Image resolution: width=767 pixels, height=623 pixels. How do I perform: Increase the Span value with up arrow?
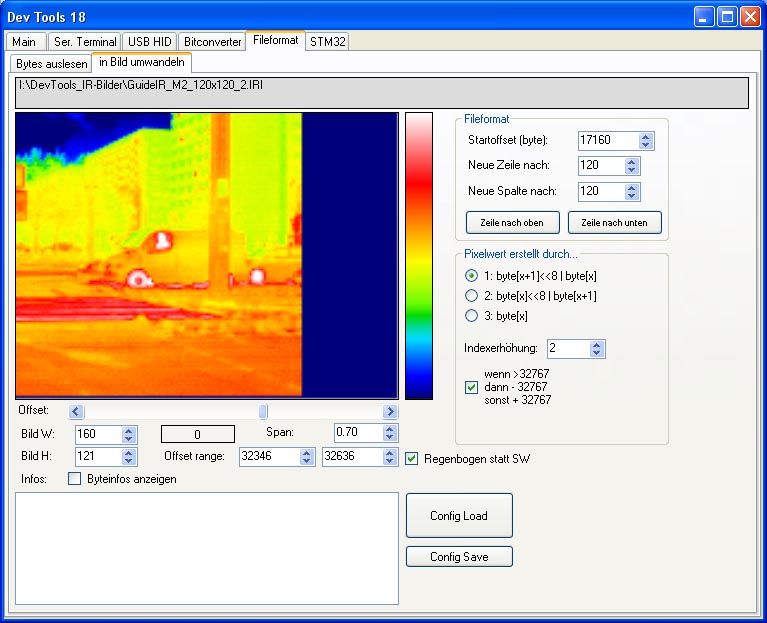pyautogui.click(x=391, y=429)
